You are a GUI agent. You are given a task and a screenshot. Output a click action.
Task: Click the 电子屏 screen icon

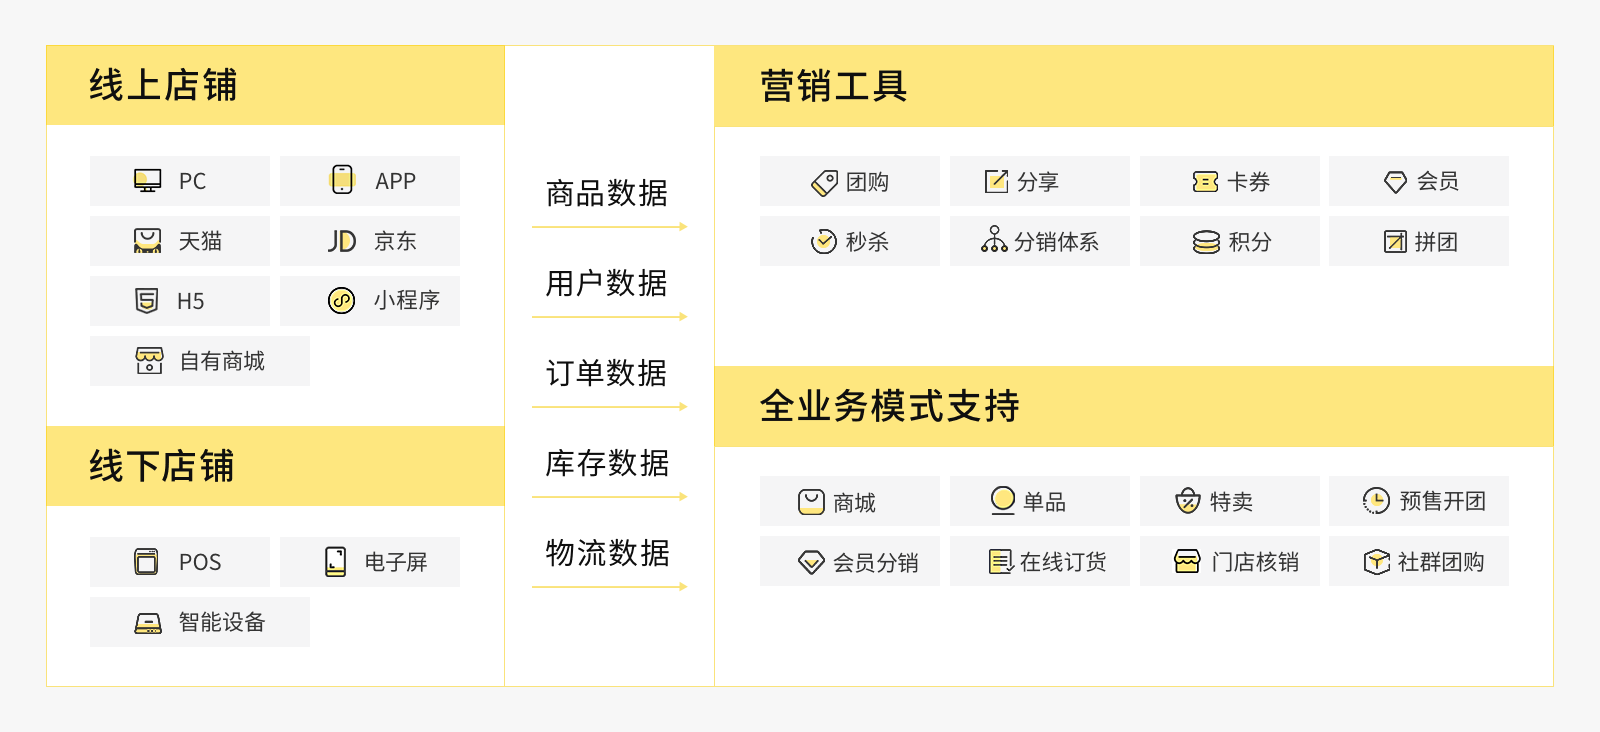tap(336, 561)
